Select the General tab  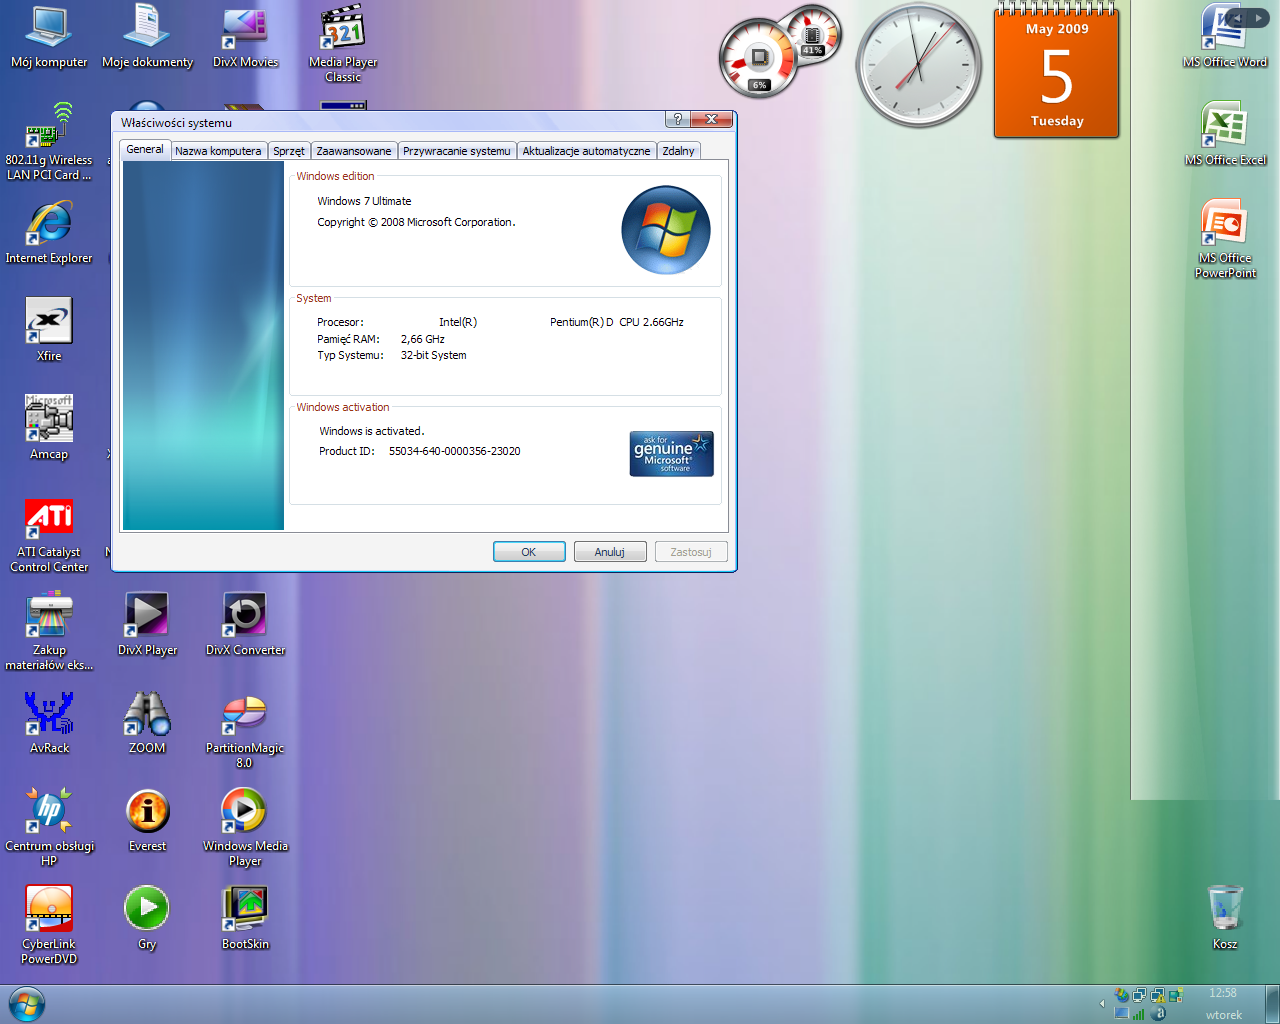click(x=145, y=149)
